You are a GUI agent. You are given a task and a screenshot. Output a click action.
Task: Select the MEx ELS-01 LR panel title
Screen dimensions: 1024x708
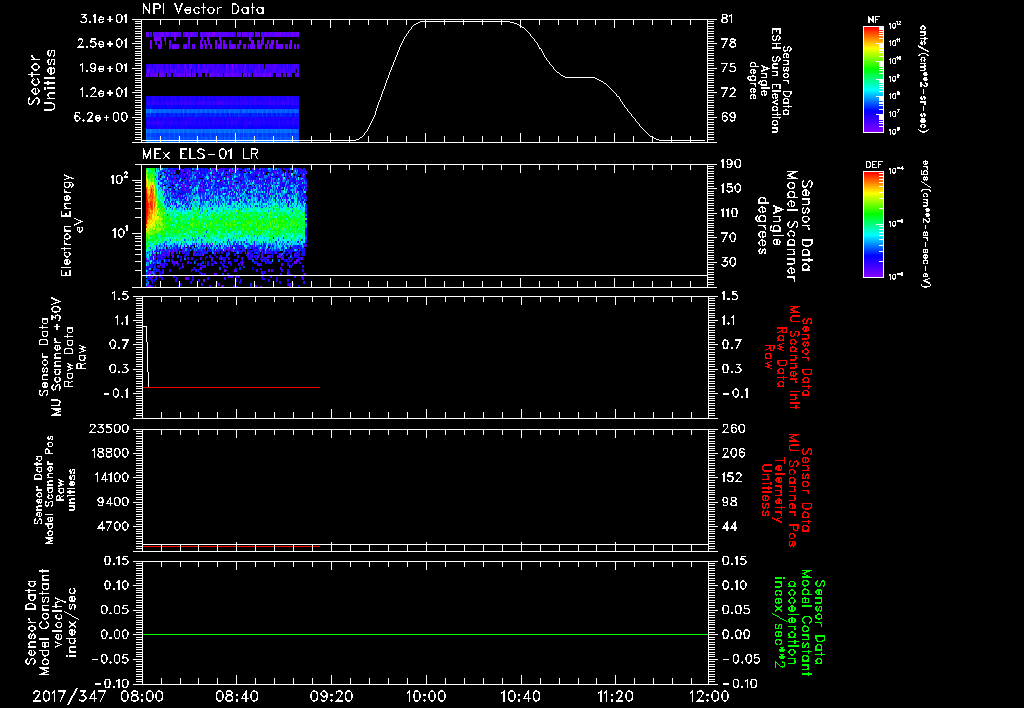200,154
